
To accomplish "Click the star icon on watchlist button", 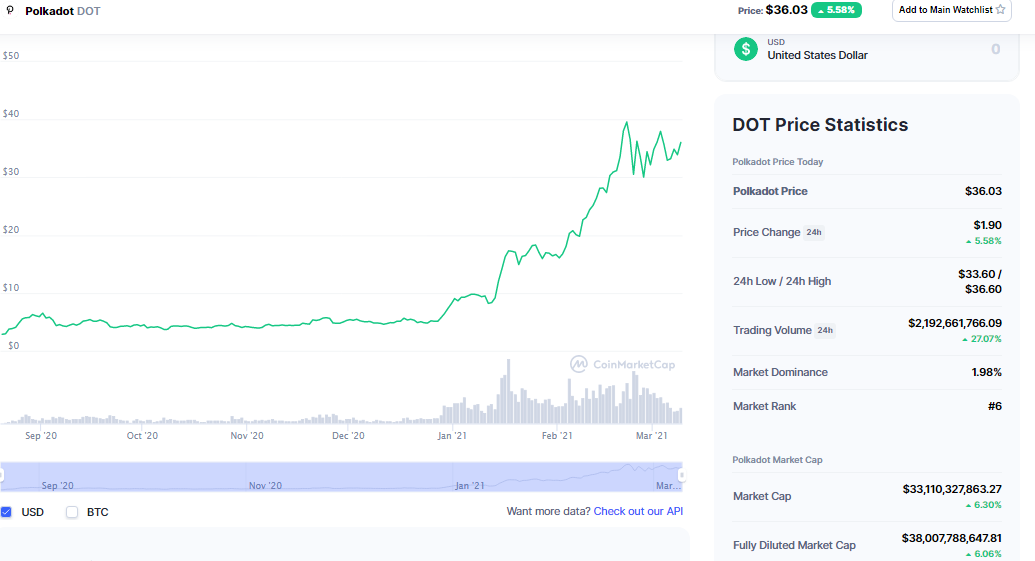I will pos(1001,10).
